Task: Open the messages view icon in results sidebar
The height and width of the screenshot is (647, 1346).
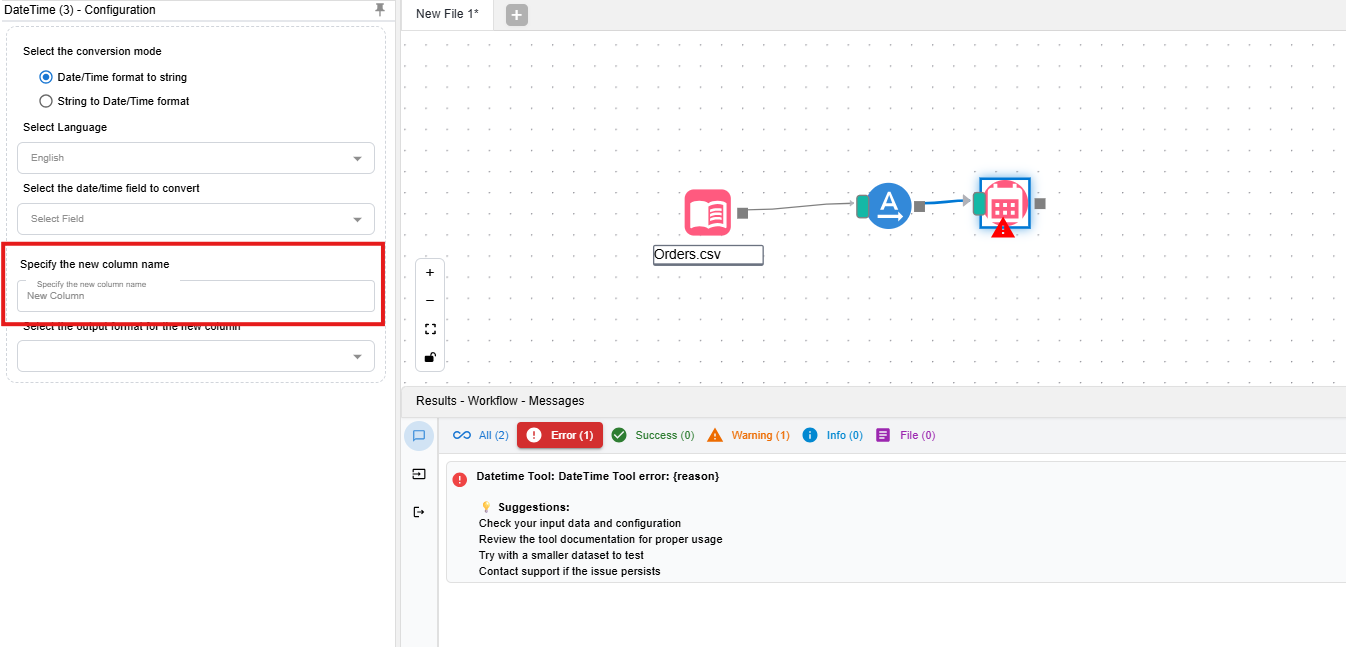Action: point(419,435)
